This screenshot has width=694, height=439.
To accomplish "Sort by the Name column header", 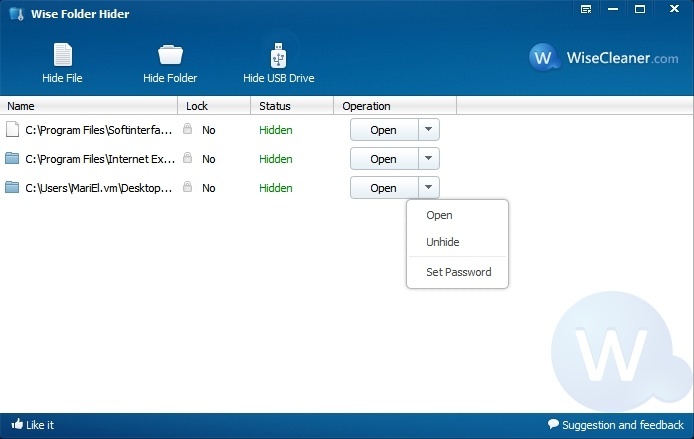I will click(x=89, y=106).
